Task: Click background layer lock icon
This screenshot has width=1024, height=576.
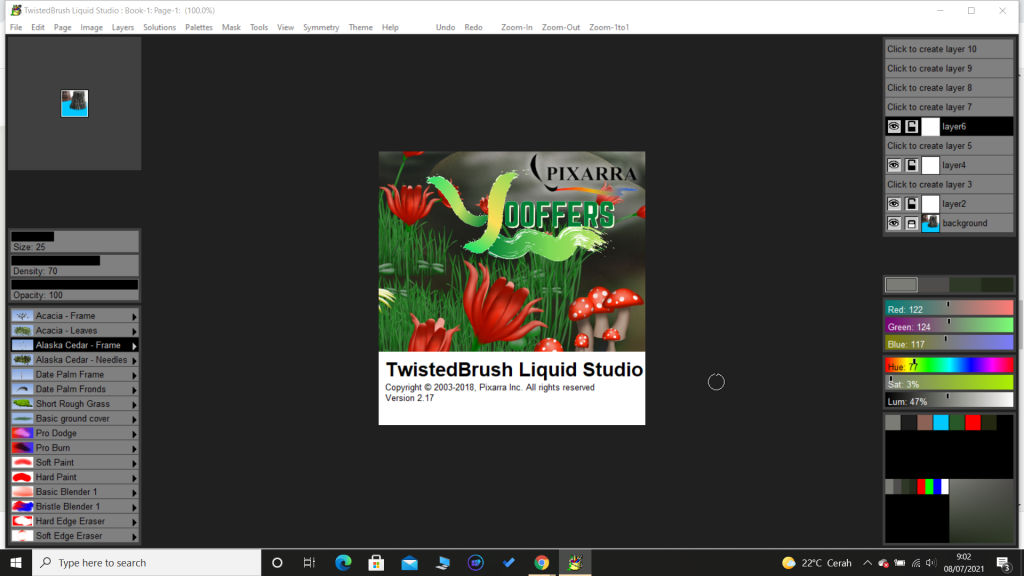Action: point(912,223)
